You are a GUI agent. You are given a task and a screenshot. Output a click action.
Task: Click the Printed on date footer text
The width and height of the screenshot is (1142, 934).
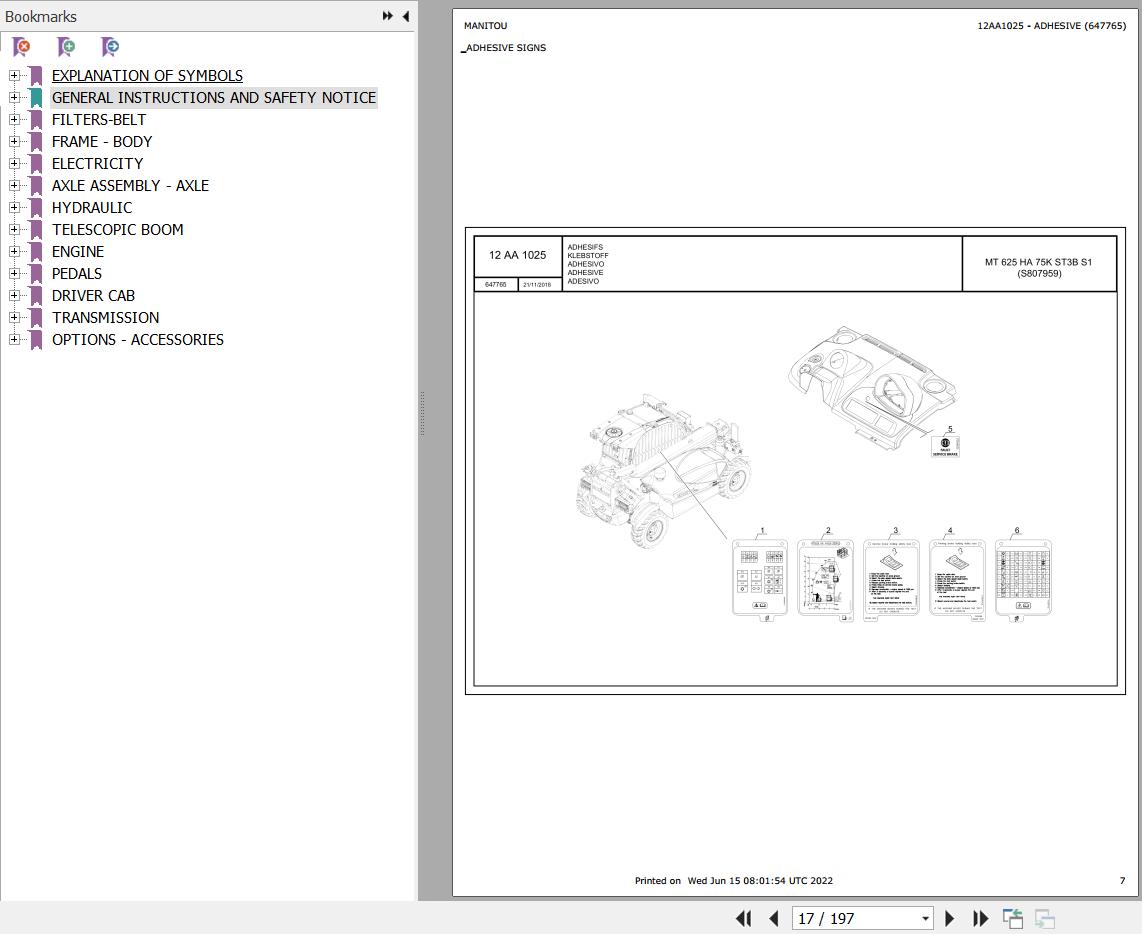(x=733, y=881)
